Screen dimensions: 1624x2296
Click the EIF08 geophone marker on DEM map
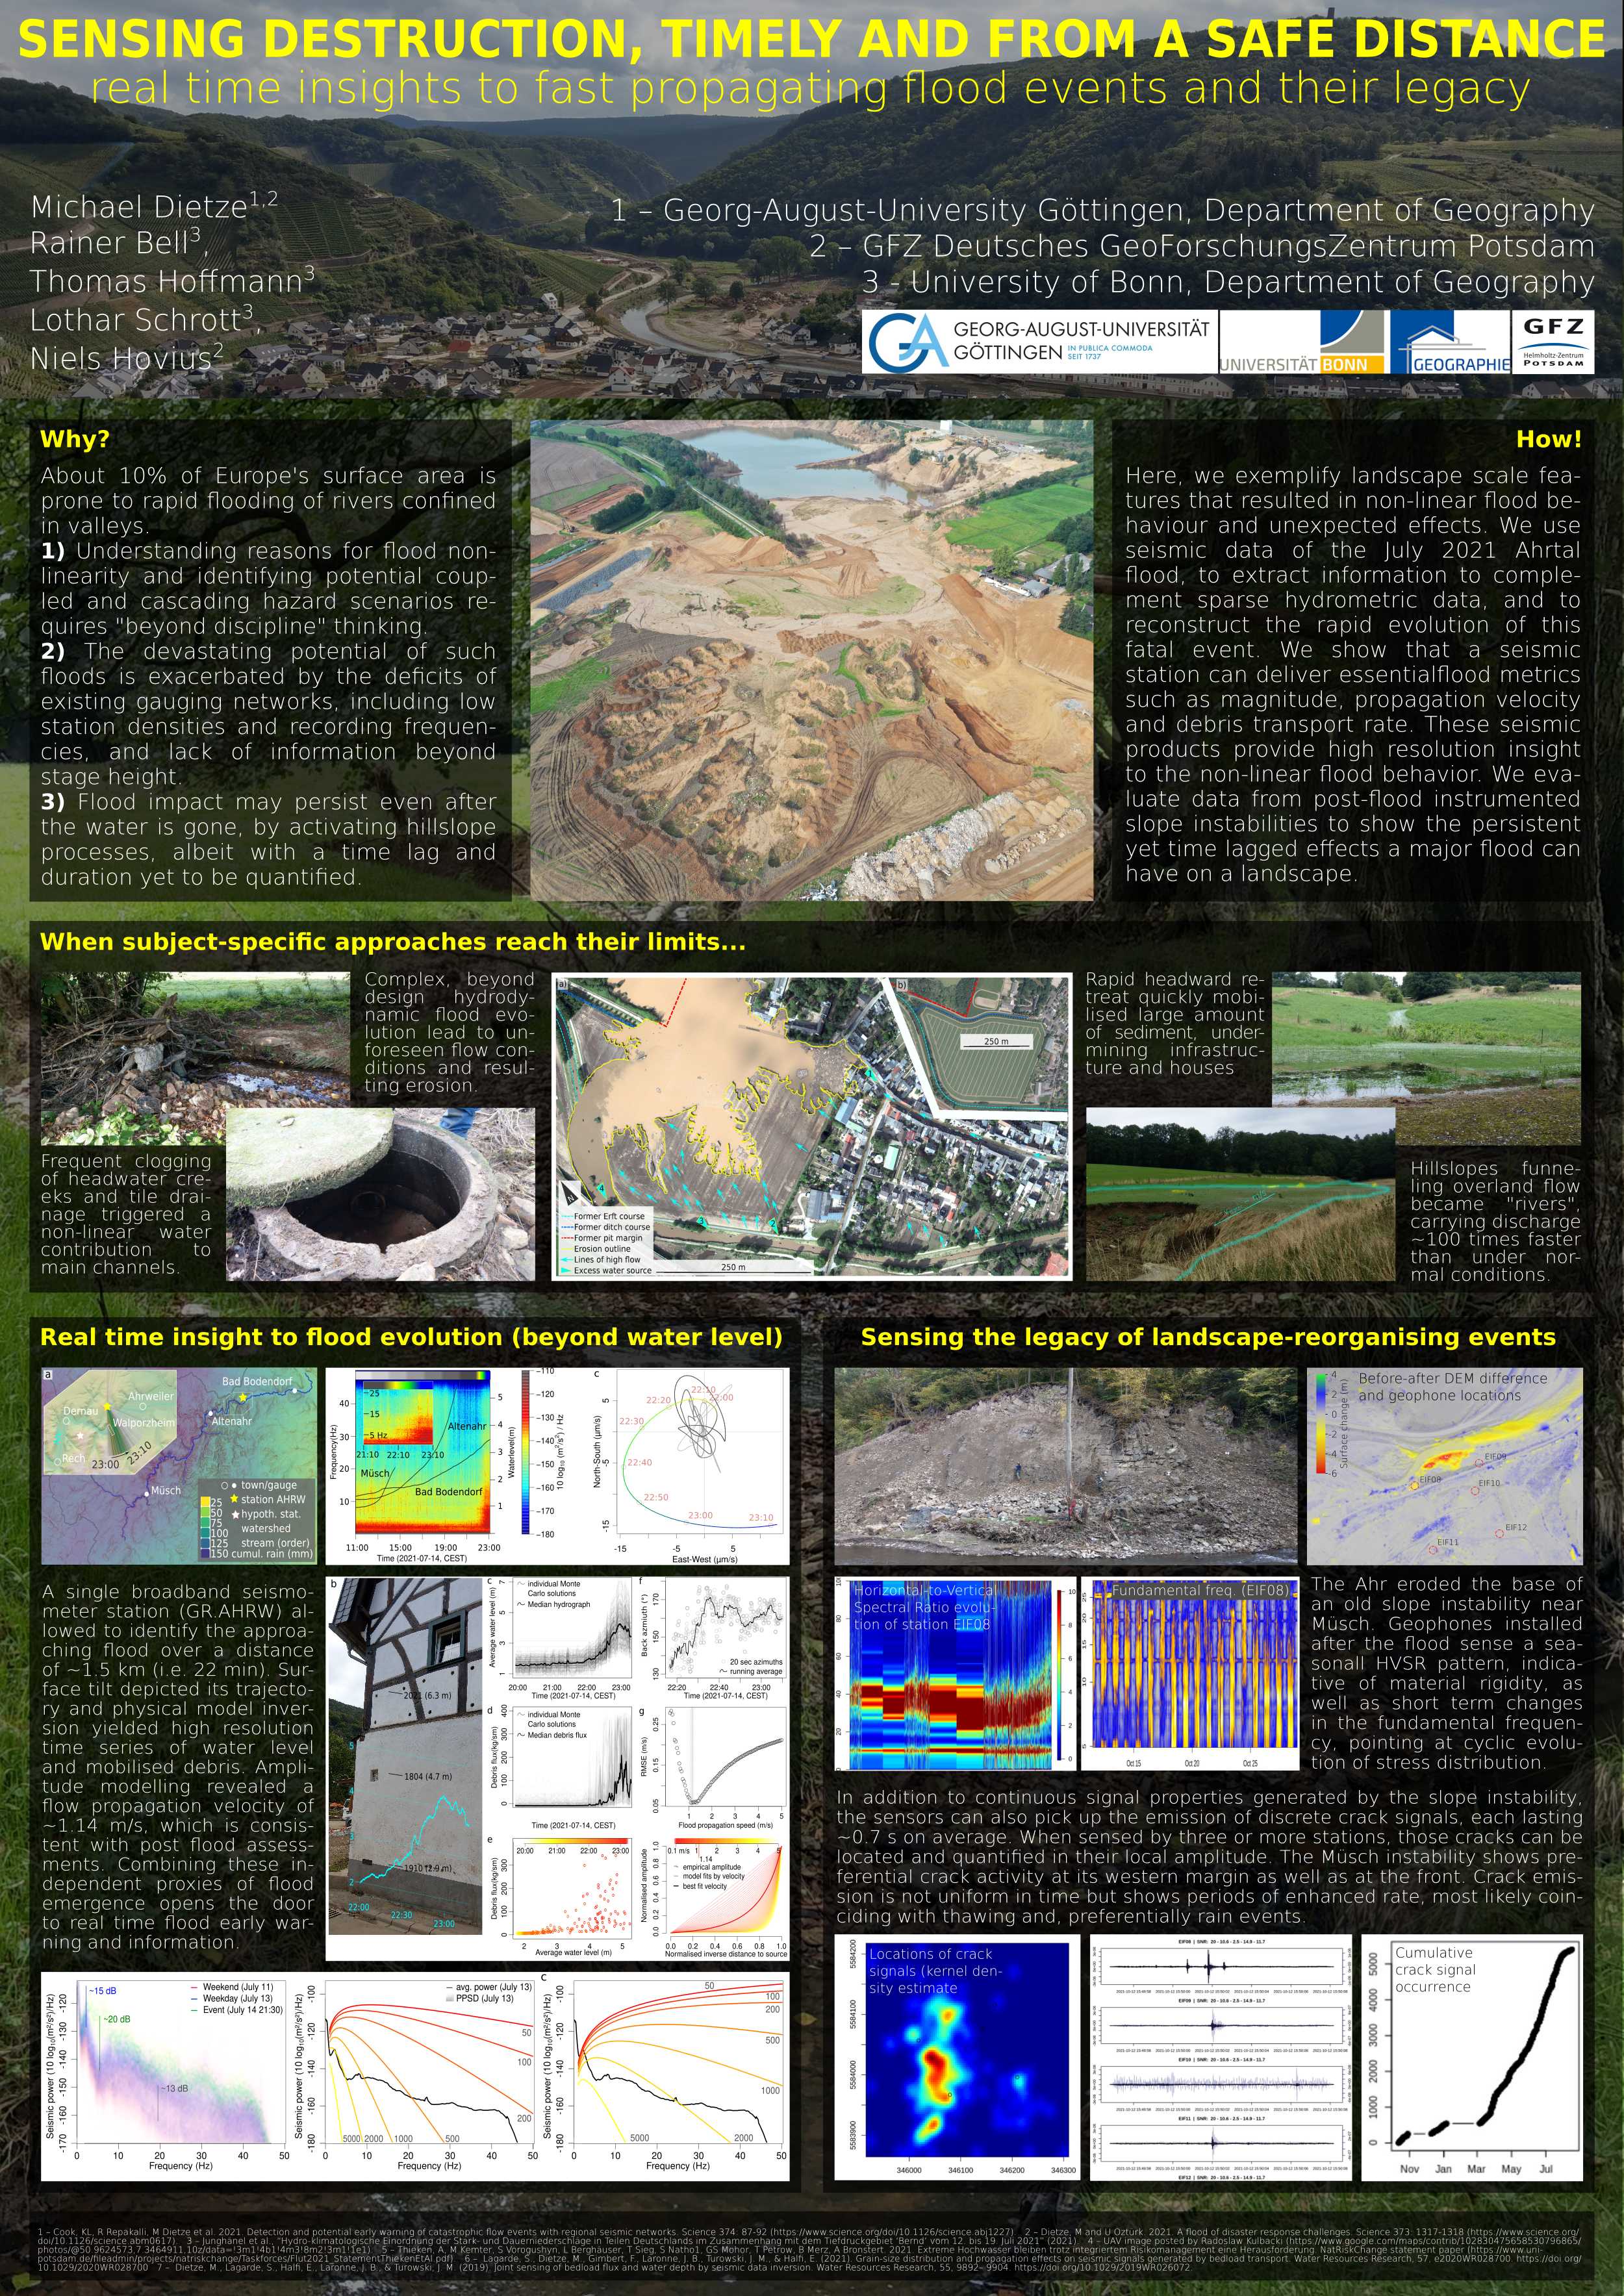(1414, 1487)
